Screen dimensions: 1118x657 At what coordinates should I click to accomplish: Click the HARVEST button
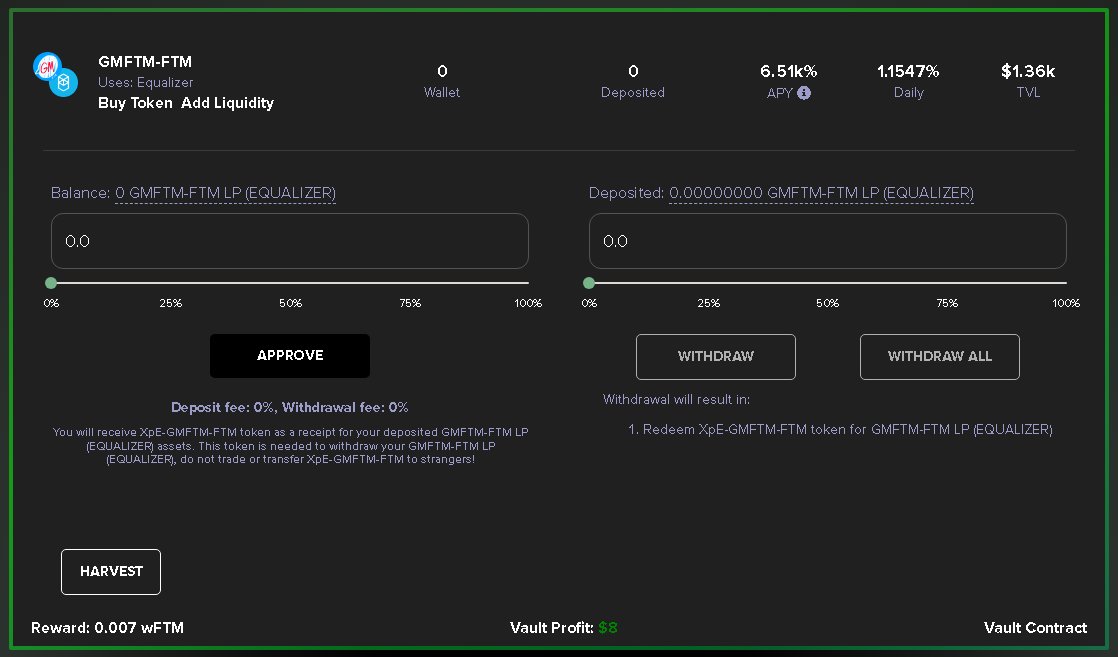(111, 571)
